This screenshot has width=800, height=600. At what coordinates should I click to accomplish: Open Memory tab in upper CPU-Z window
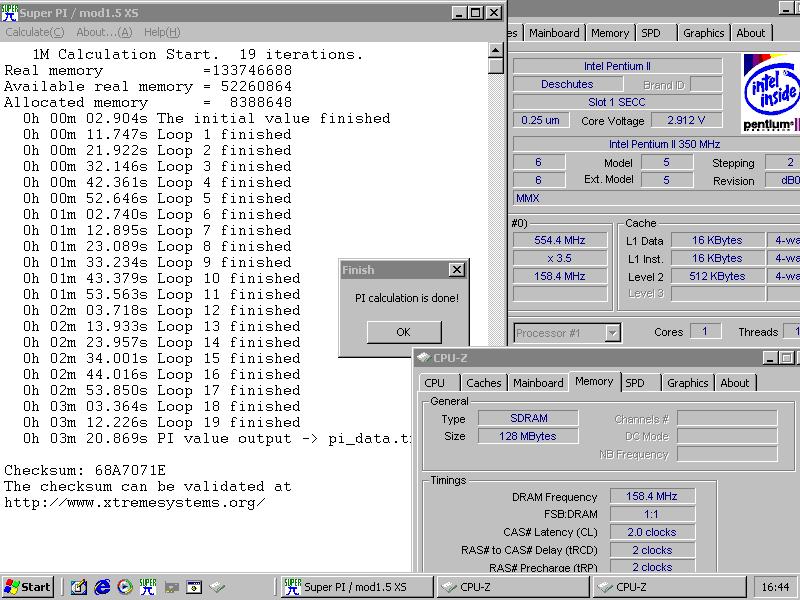pyautogui.click(x=610, y=33)
